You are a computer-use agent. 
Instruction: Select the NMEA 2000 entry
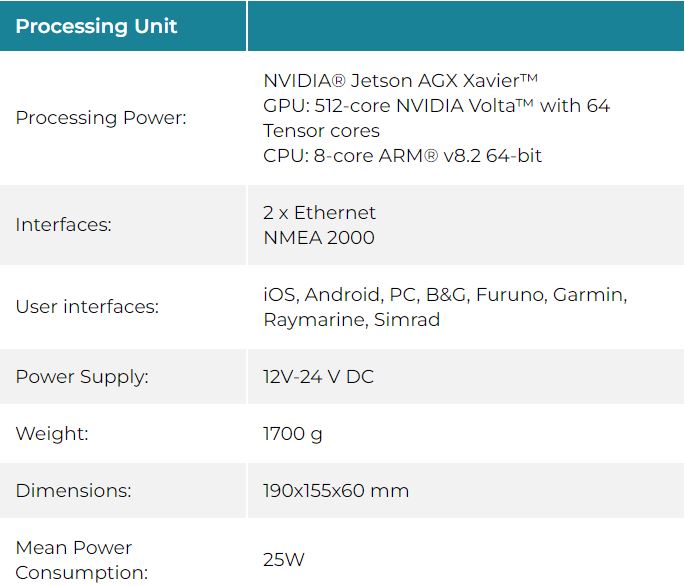pos(319,238)
